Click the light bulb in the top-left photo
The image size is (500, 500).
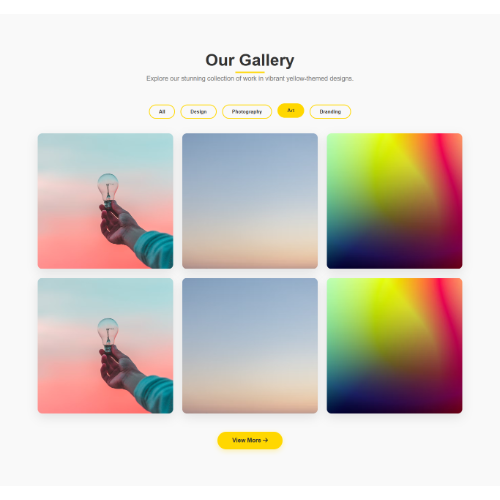[x=108, y=191]
